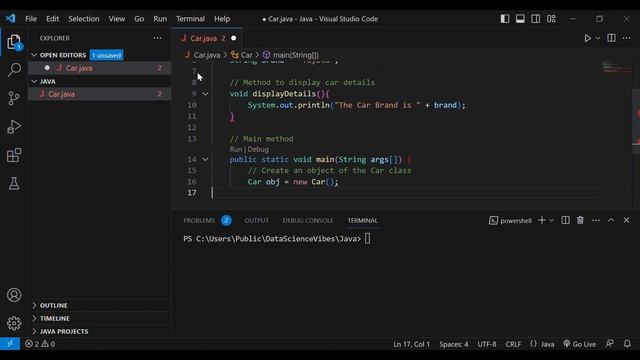This screenshot has height=360, width=640.
Task: Open the Run menu
Action: (x=160, y=19)
